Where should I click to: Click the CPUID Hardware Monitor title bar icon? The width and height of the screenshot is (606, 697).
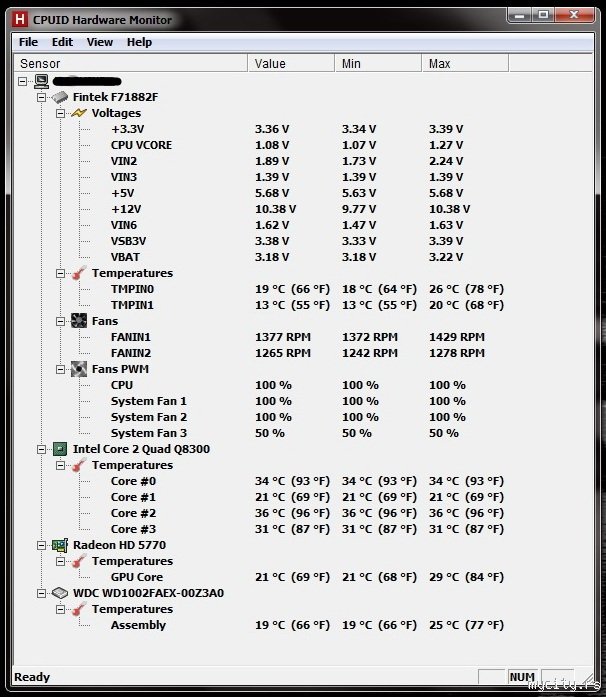[x=20, y=20]
